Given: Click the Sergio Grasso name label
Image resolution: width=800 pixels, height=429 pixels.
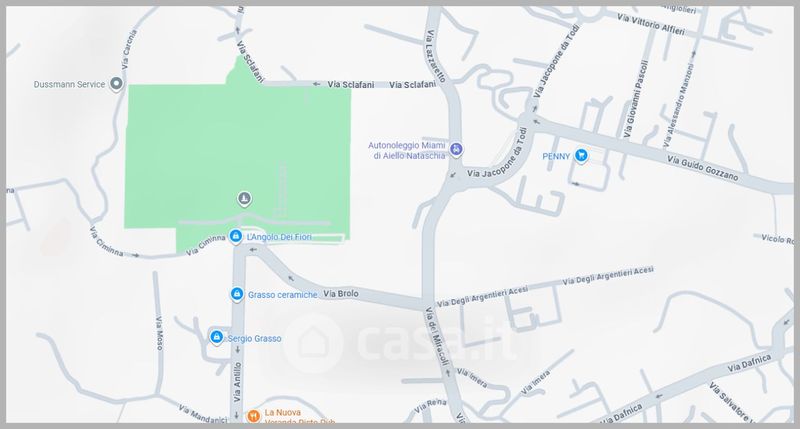Looking at the screenshot, I should 254,338.
